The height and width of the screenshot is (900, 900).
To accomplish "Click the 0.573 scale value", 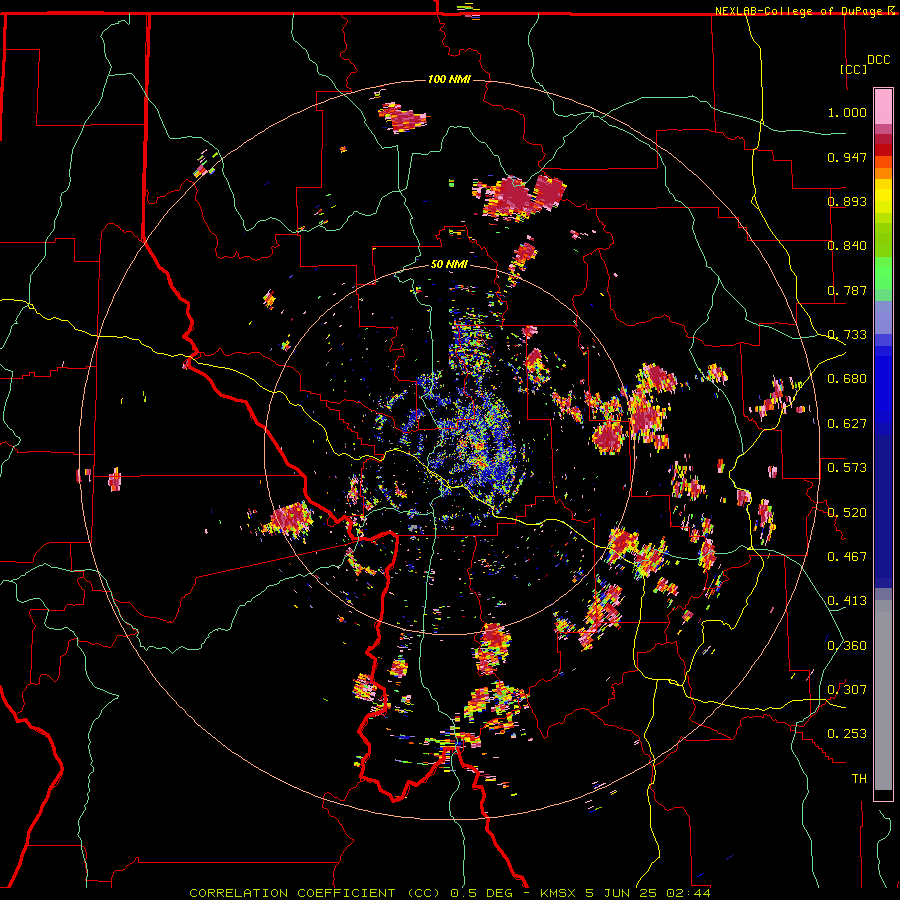I will tap(847, 468).
